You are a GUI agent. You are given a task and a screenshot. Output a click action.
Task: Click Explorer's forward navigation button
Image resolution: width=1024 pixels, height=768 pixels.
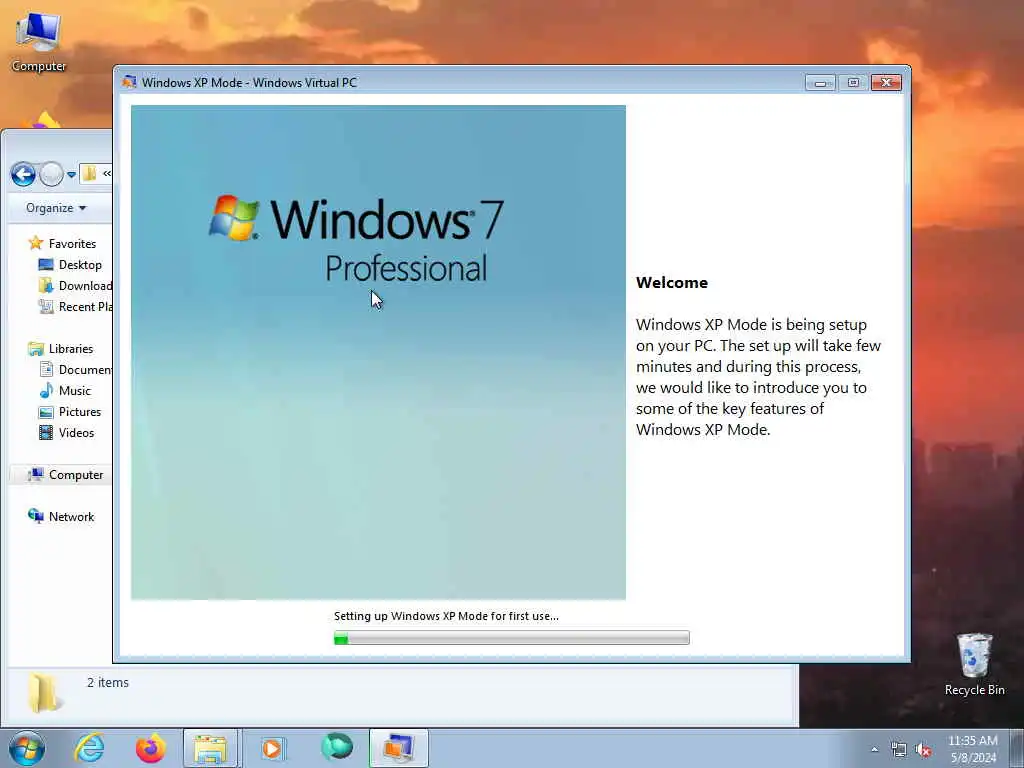click(51, 174)
